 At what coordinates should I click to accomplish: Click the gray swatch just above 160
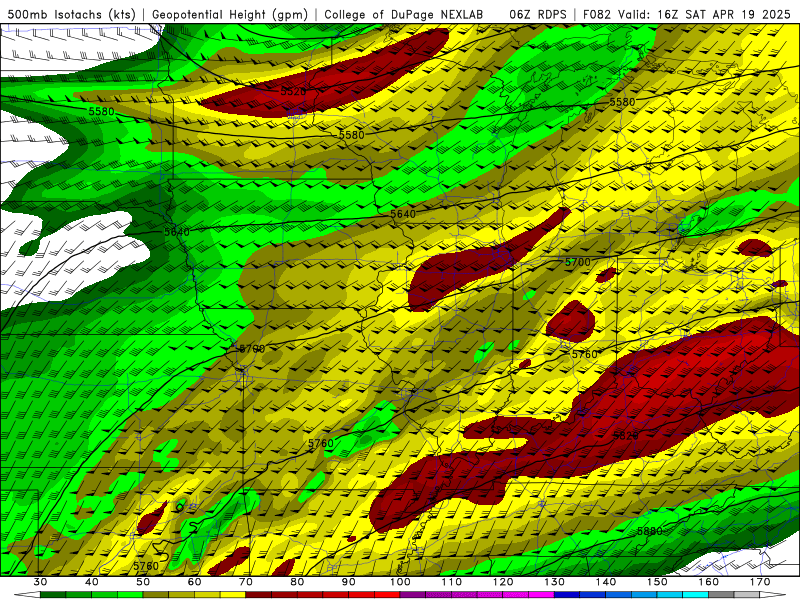722,595
